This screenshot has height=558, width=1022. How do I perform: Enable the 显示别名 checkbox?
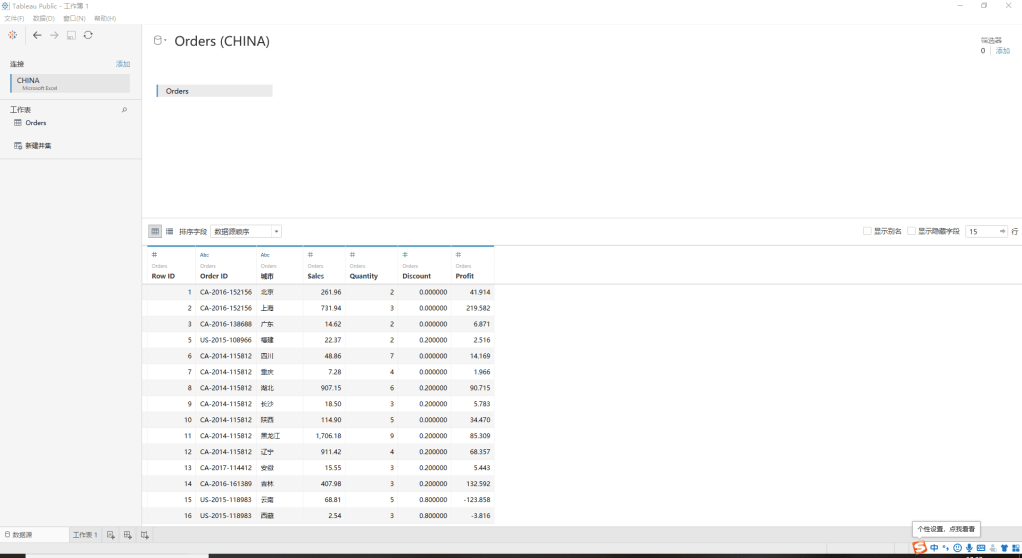click(x=867, y=231)
